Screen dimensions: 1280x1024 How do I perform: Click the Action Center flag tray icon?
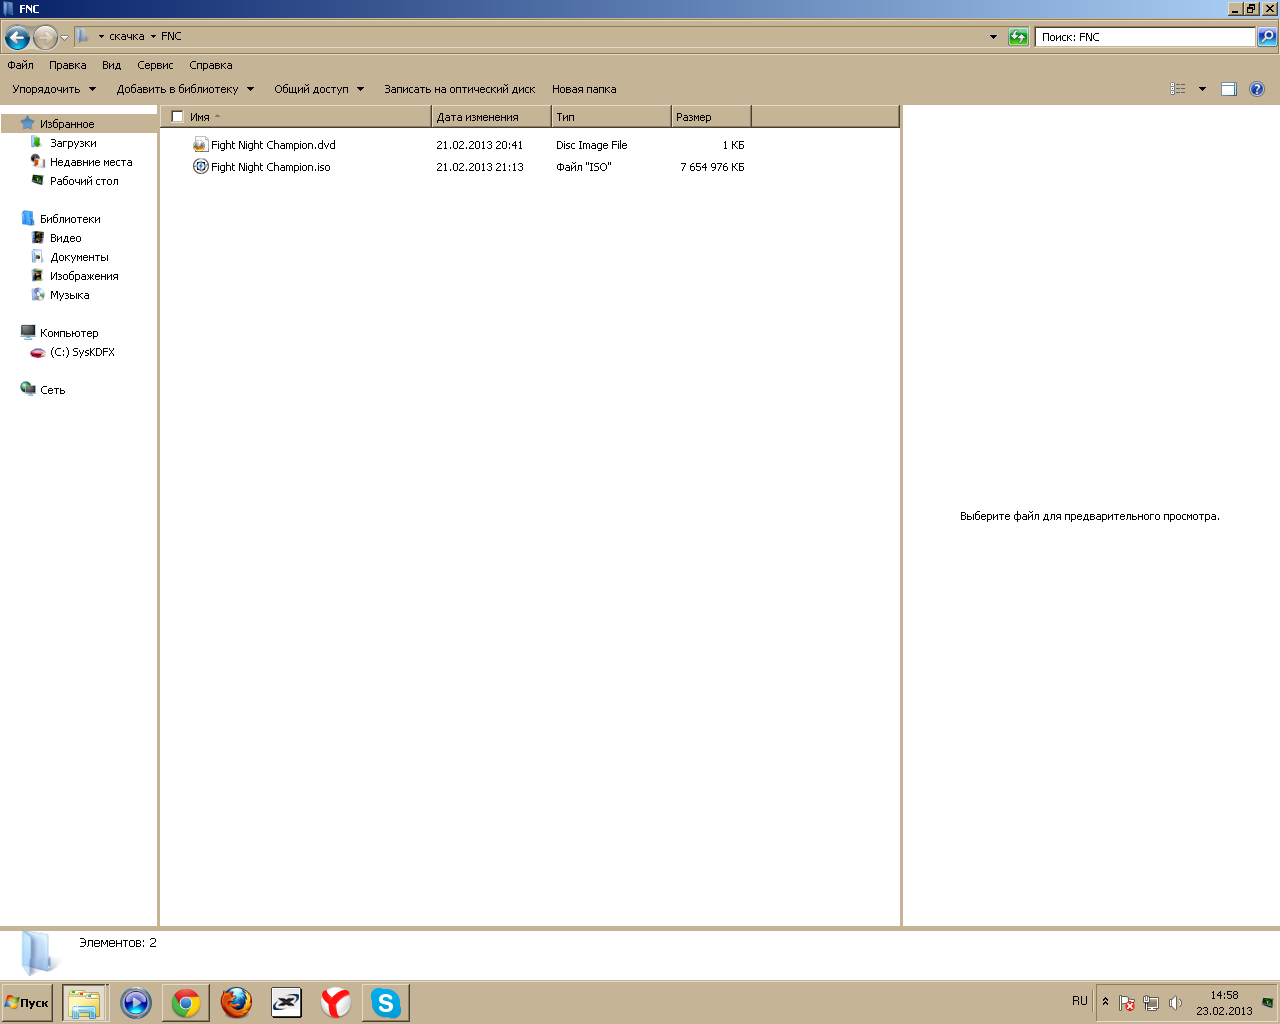(x=1127, y=1003)
